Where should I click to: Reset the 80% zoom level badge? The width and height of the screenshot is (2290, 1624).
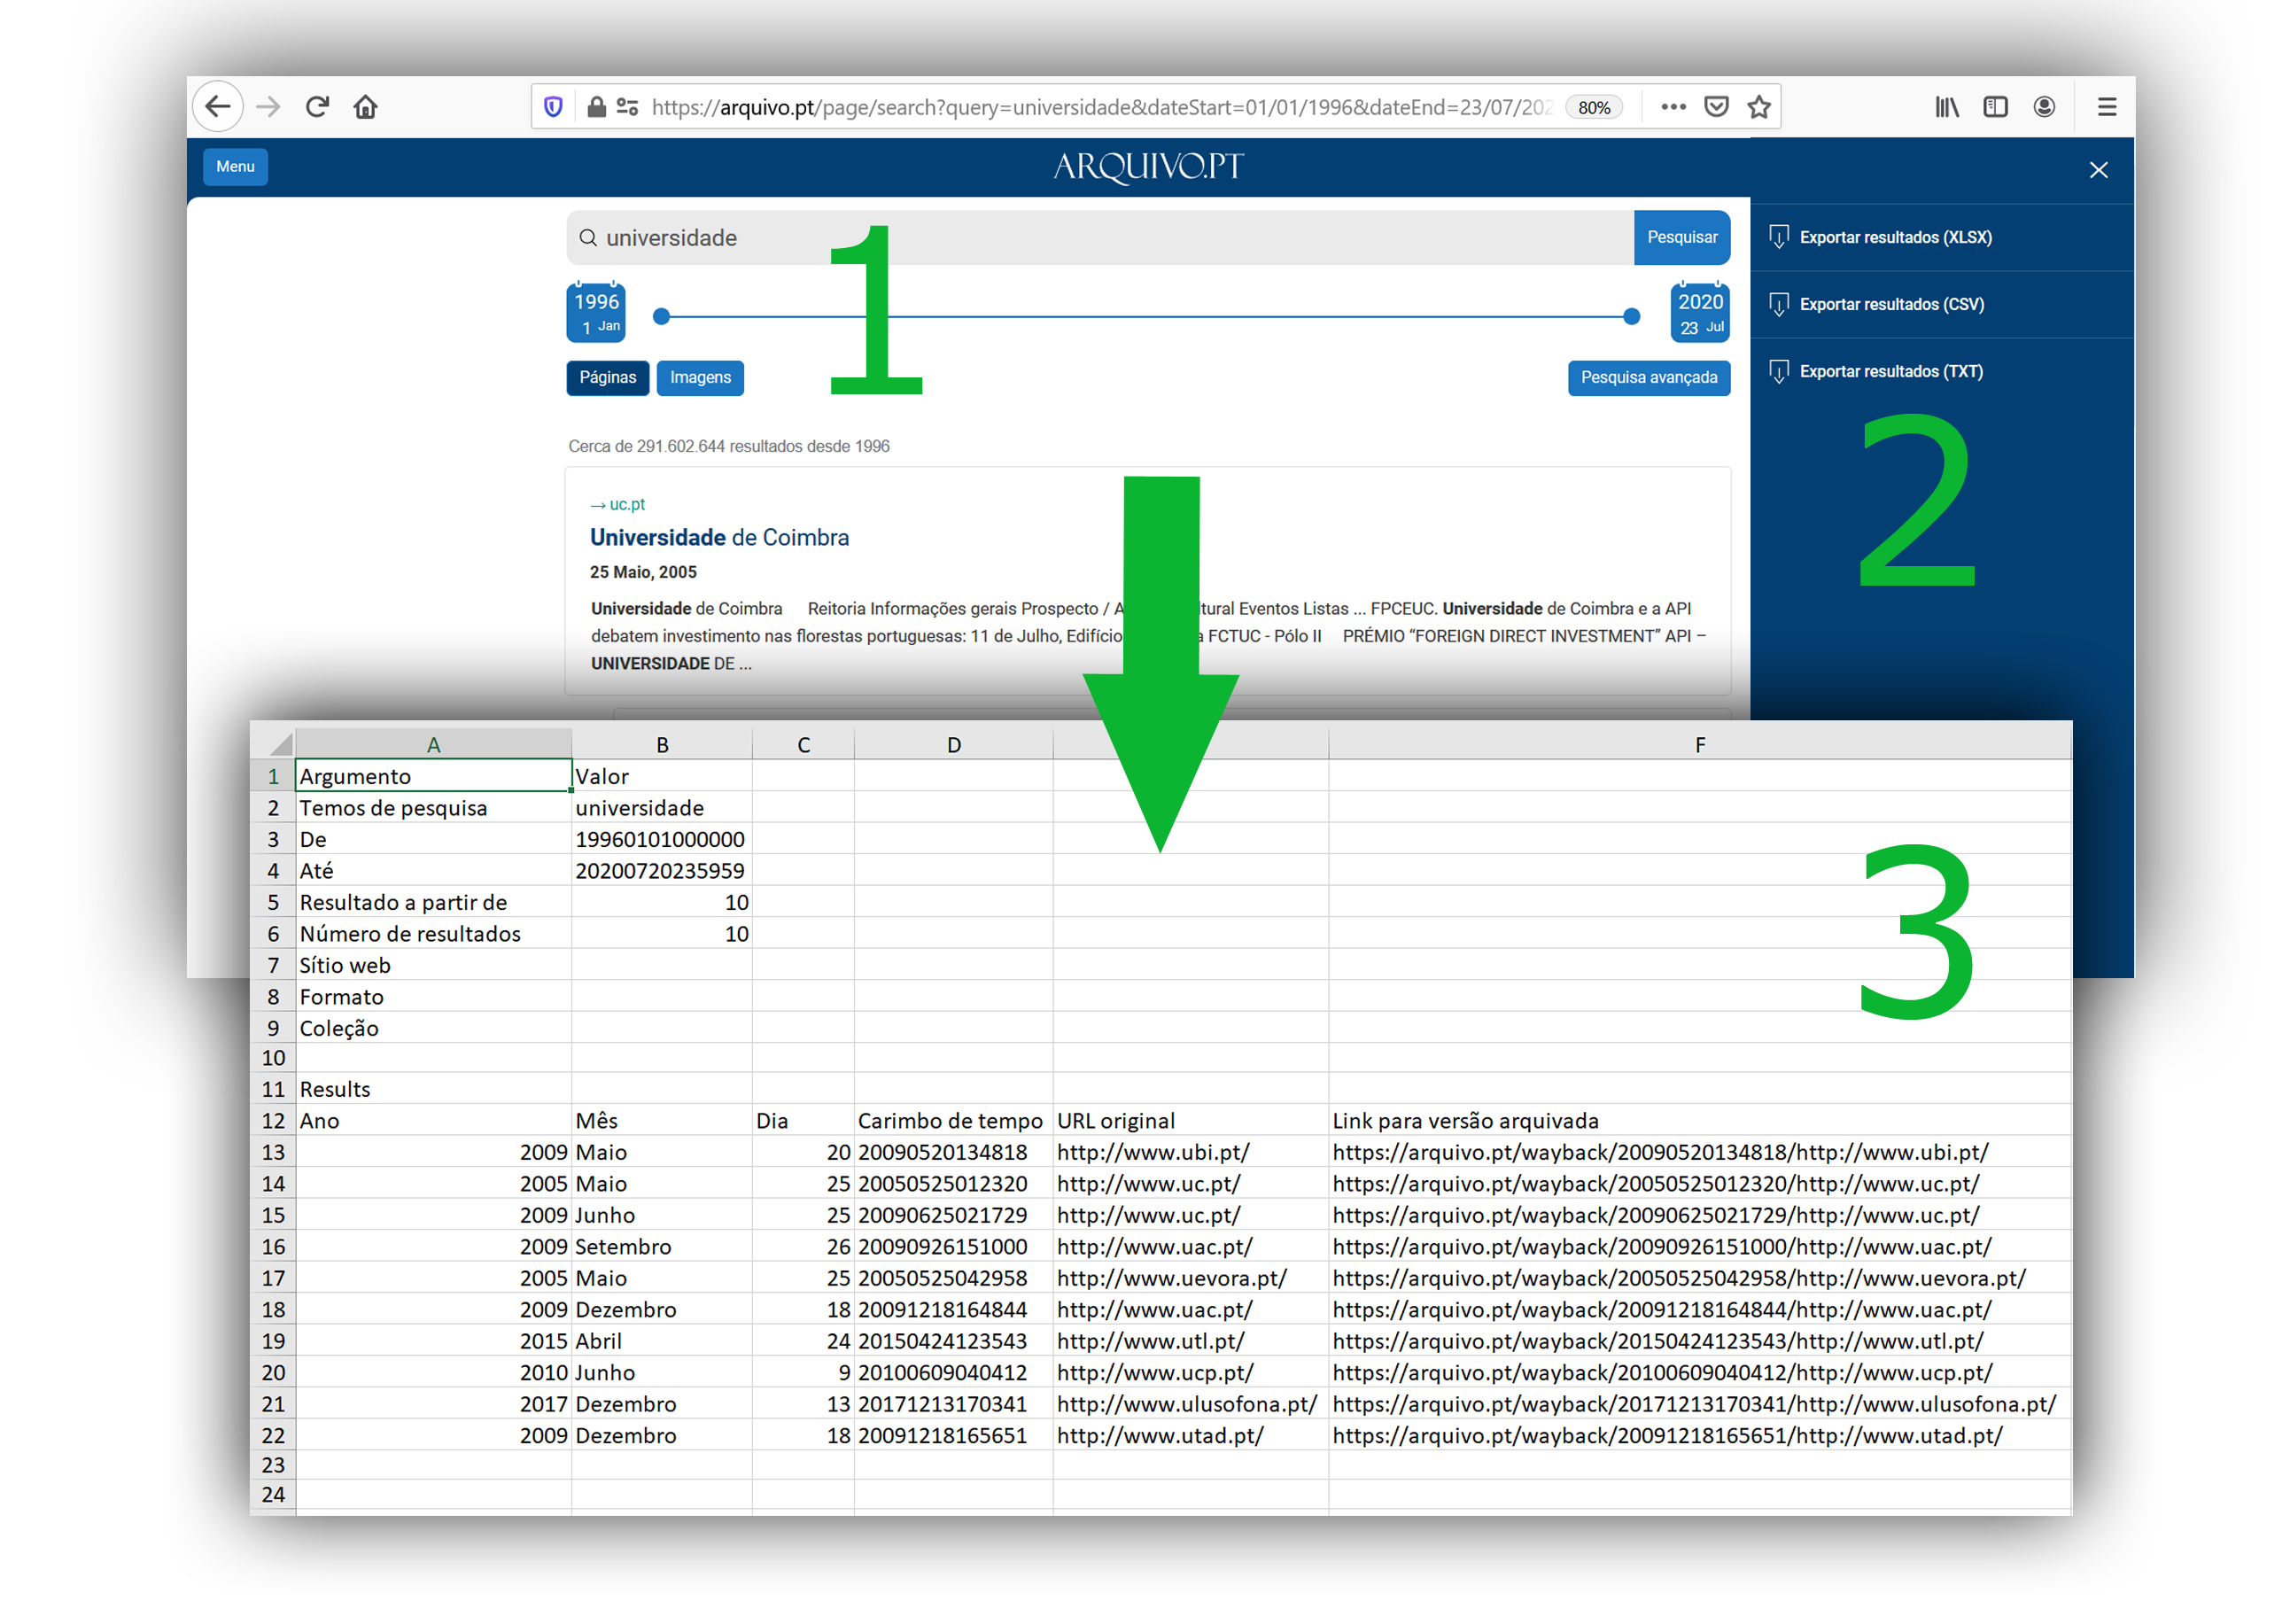point(1593,107)
